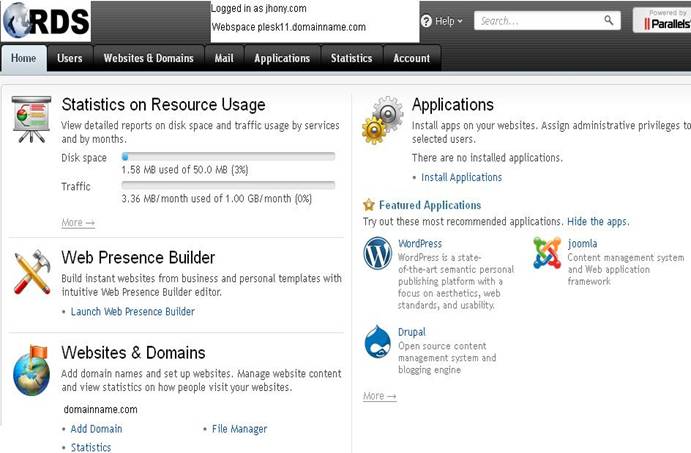Click the Websites & Domains section heading
691x453 pixels.
(133, 353)
